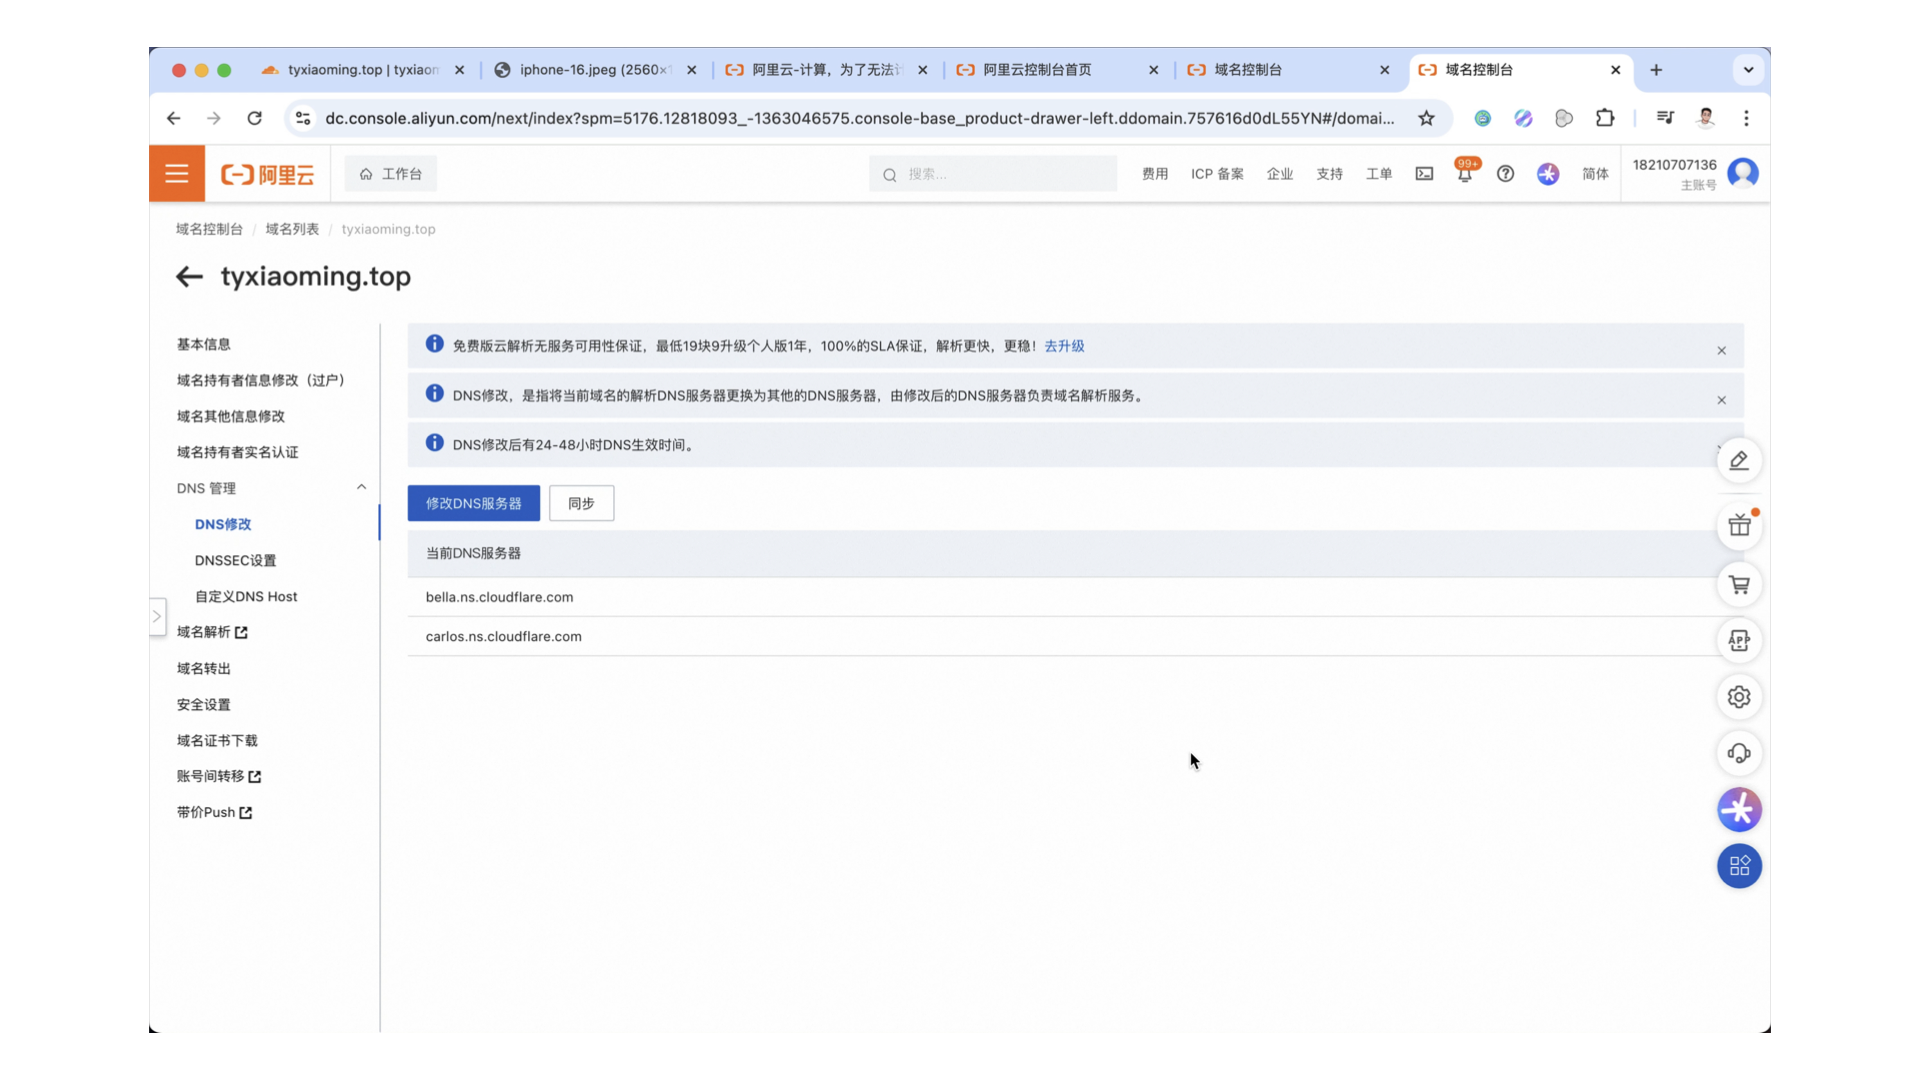Click the settings gear icon on right sidebar
Viewport: 1920px width, 1080px height.
coord(1739,696)
